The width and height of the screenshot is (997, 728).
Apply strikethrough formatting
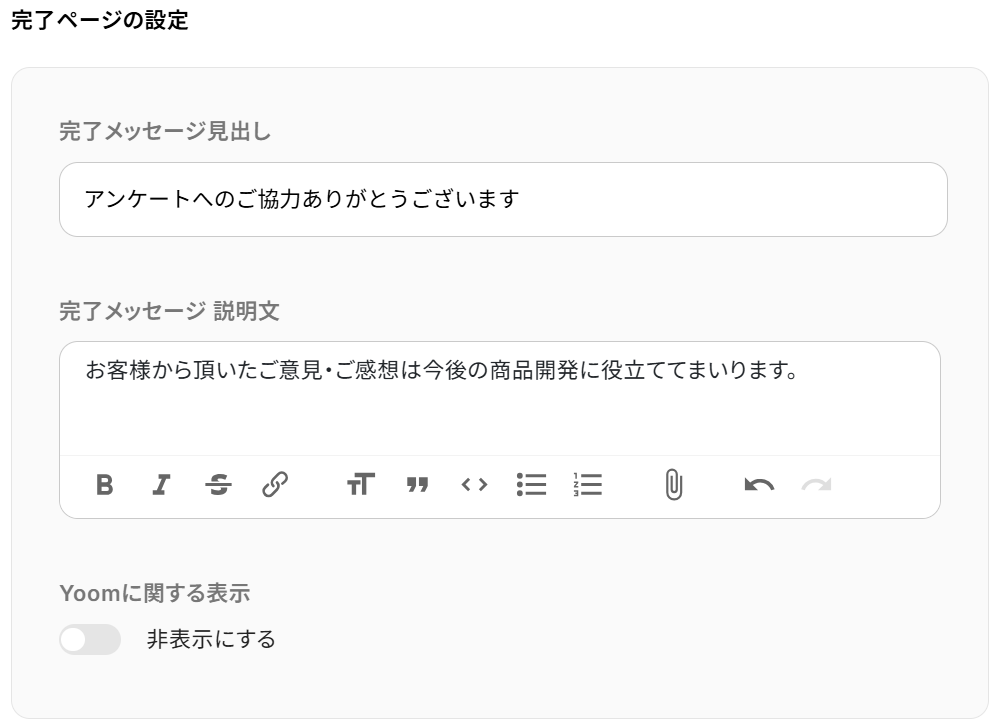pyautogui.click(x=218, y=484)
